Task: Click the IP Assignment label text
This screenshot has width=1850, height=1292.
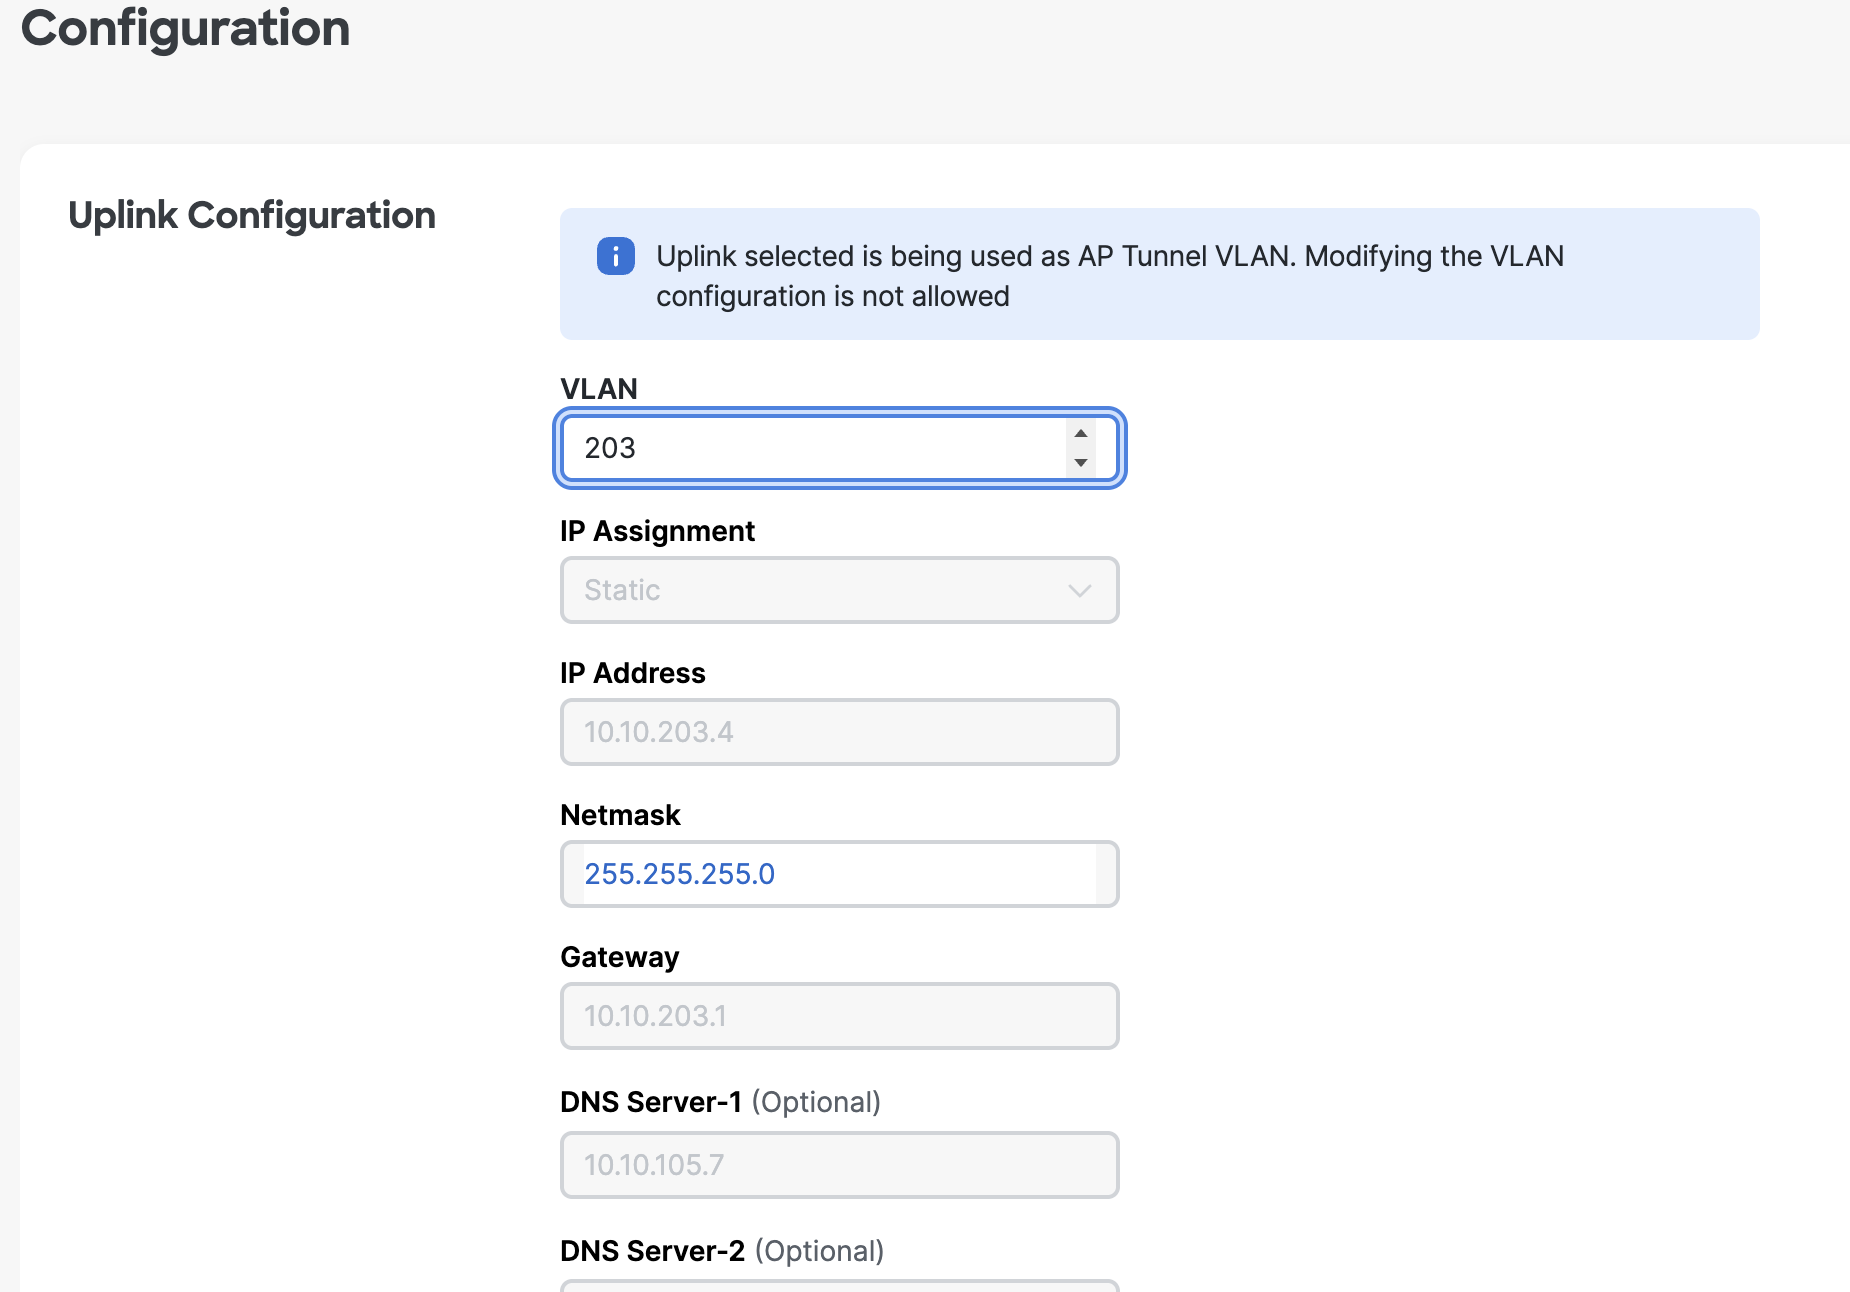Action: (x=657, y=531)
